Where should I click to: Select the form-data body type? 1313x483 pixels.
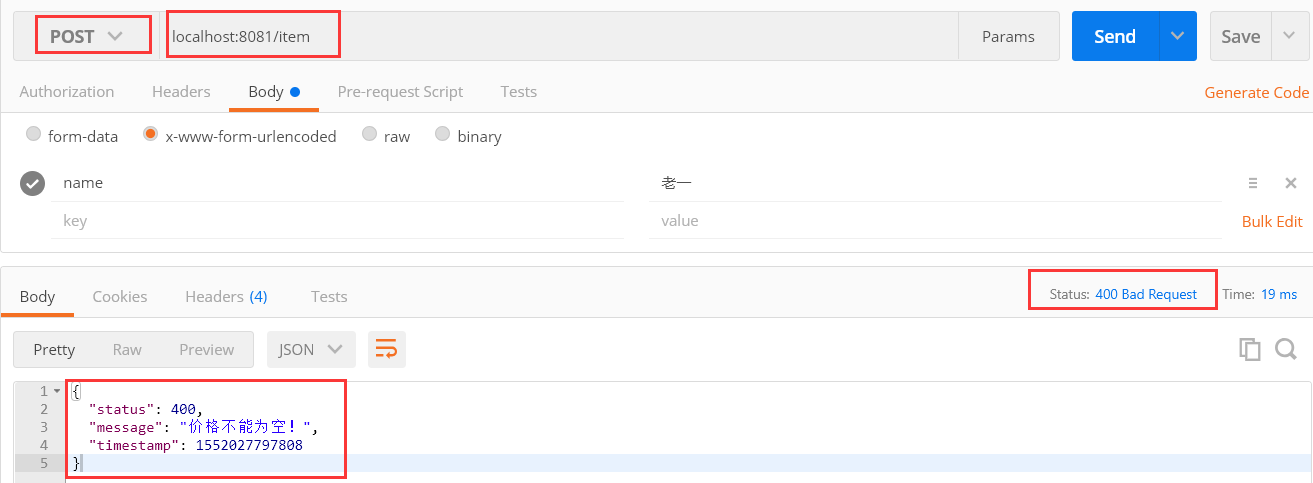point(34,134)
